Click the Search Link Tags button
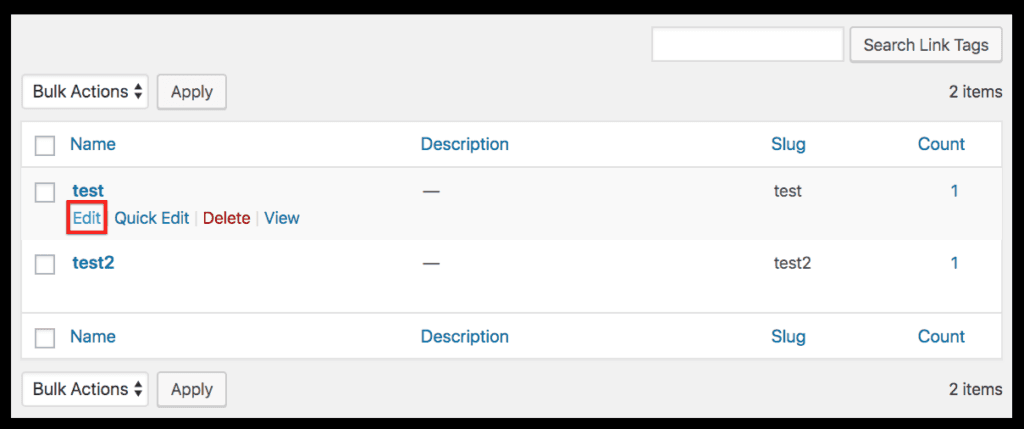The image size is (1024, 429). 925,45
